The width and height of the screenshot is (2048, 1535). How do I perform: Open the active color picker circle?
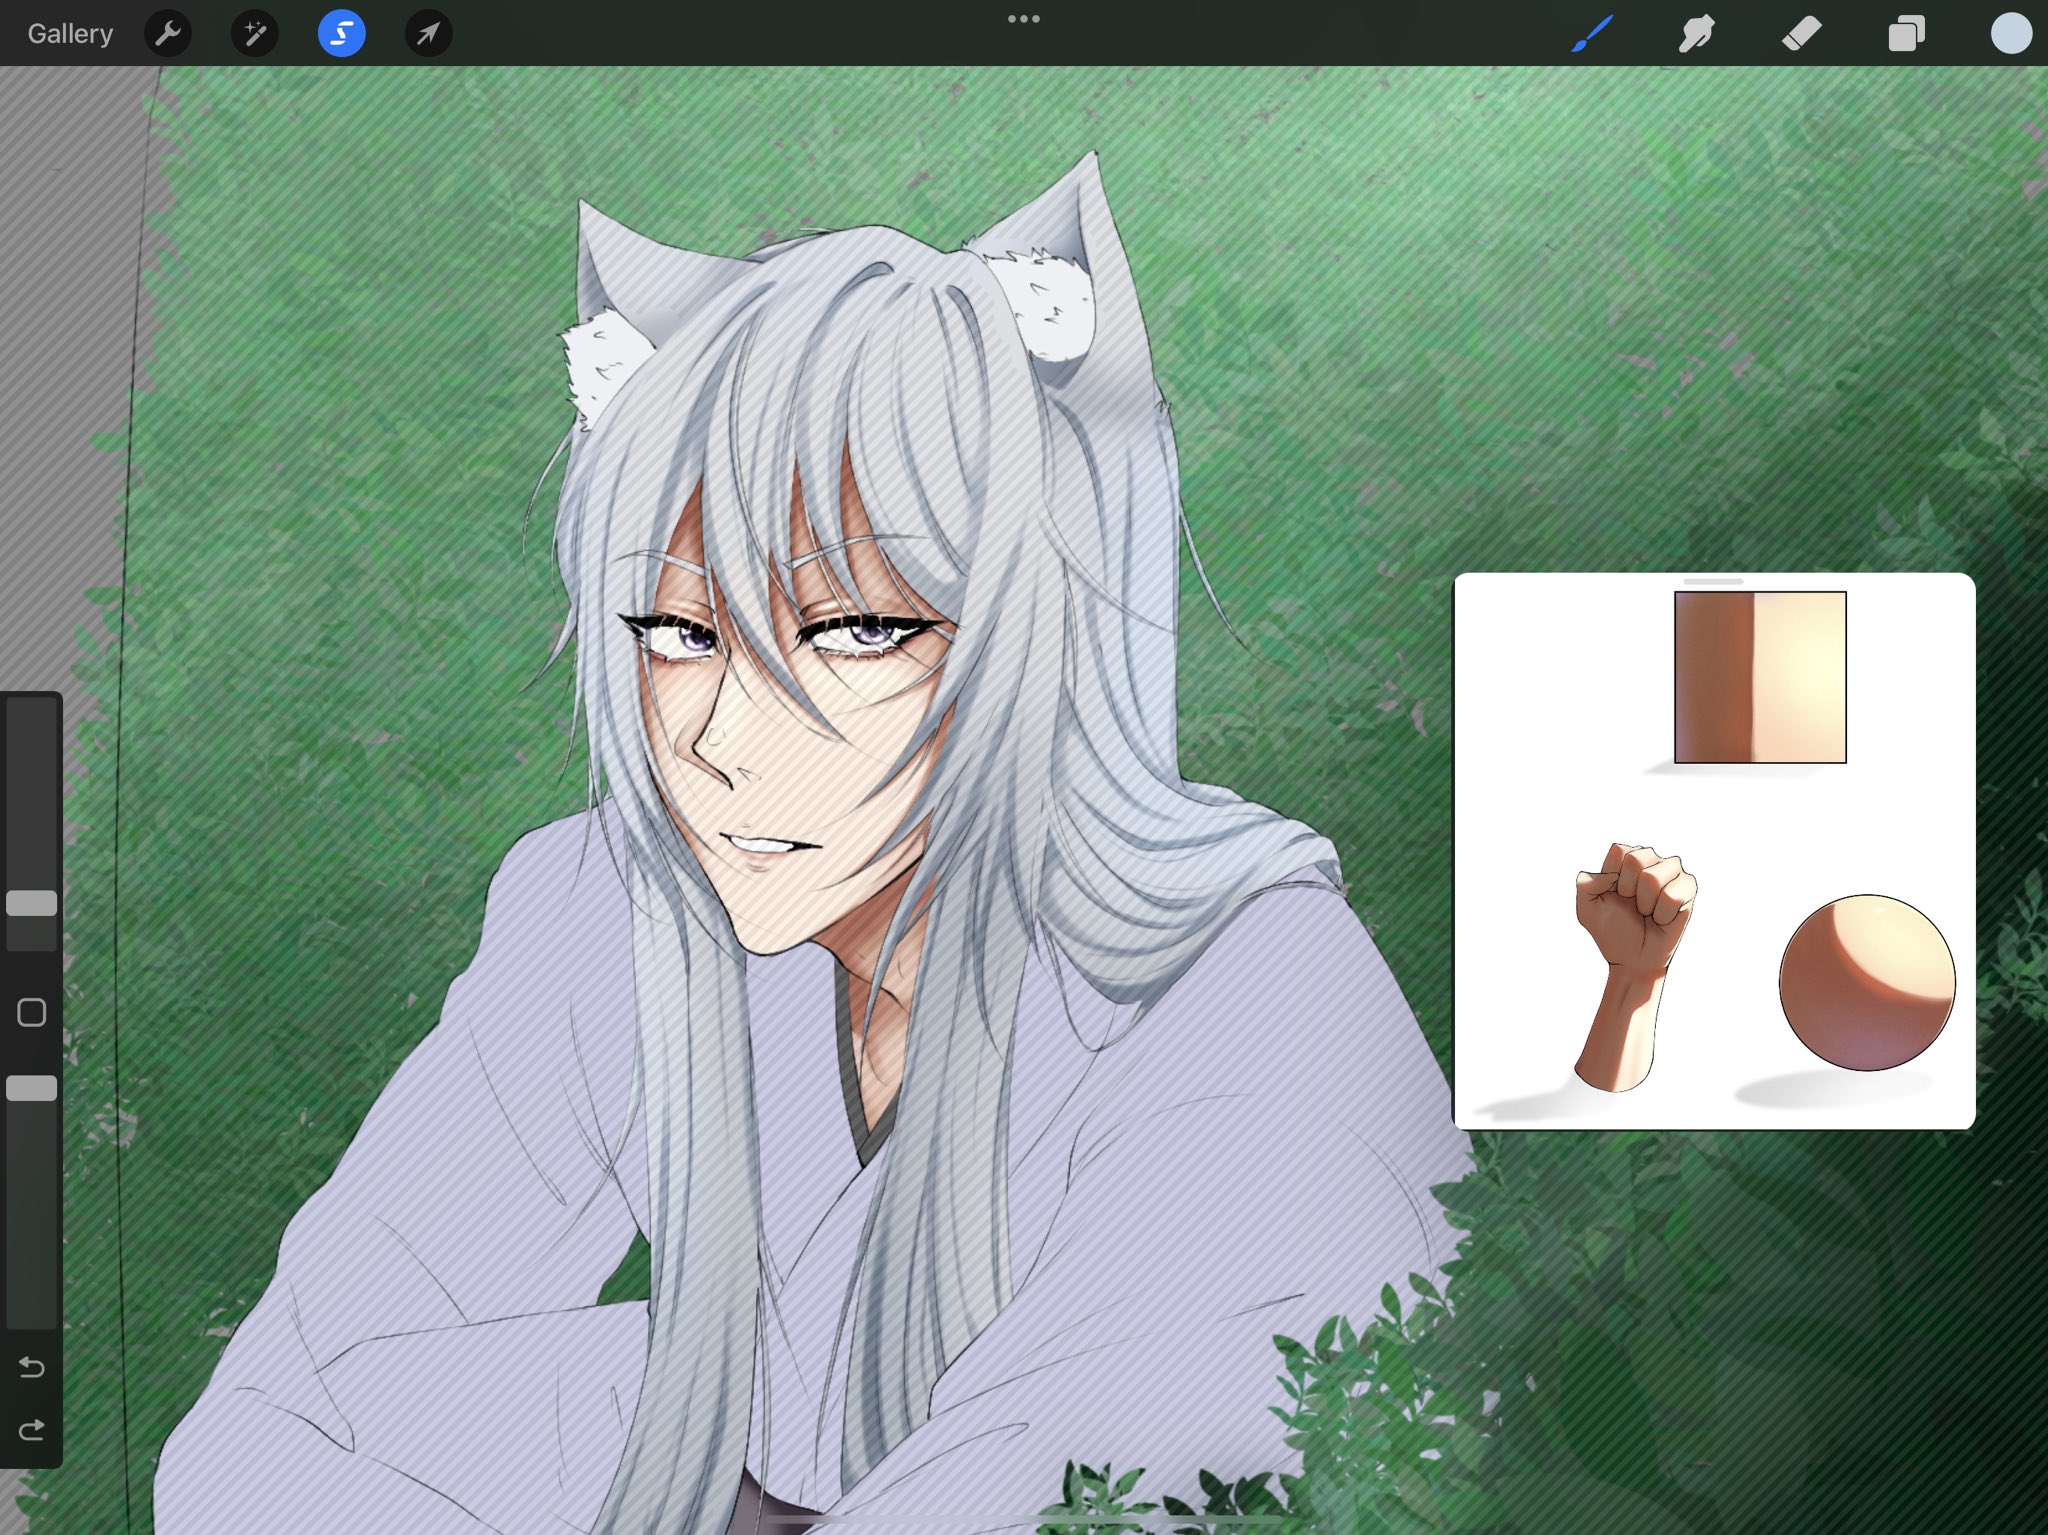coord(2010,34)
